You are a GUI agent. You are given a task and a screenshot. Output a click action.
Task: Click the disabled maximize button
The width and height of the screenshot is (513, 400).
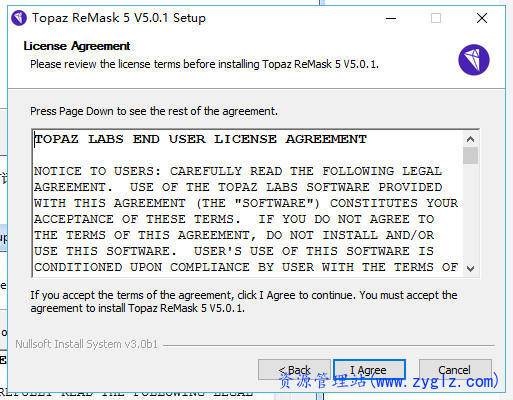tap(436, 18)
